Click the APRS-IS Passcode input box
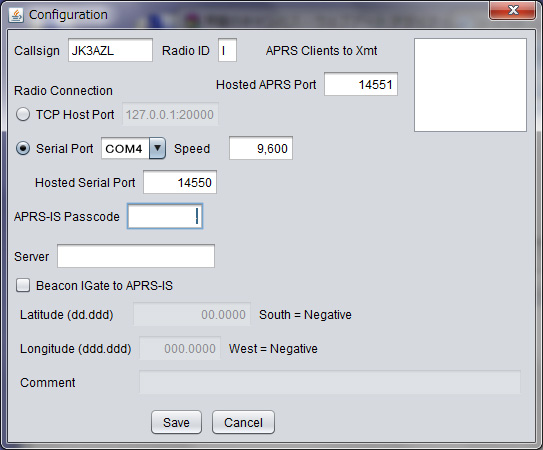Viewport: 543px width, 450px height. point(165,217)
